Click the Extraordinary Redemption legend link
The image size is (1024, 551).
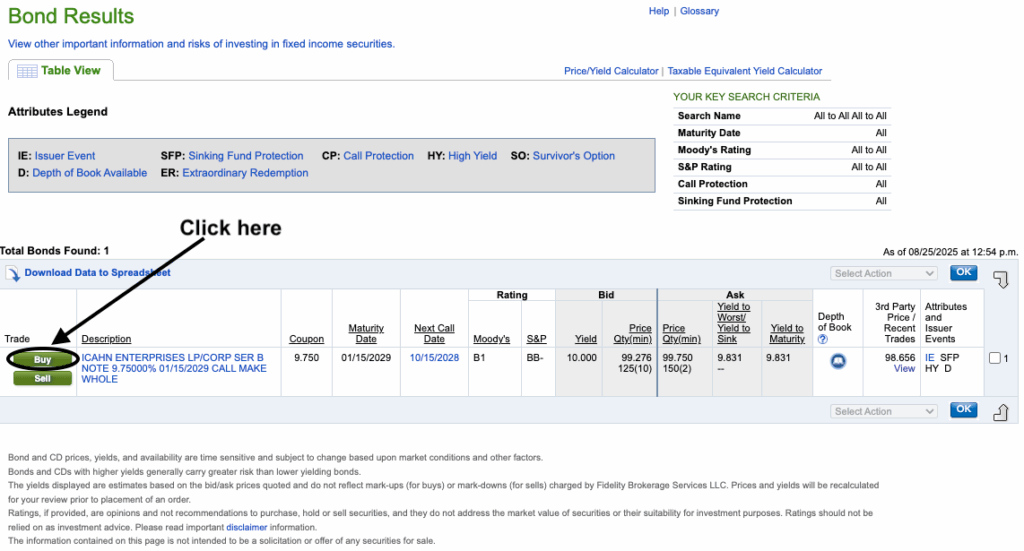point(245,173)
